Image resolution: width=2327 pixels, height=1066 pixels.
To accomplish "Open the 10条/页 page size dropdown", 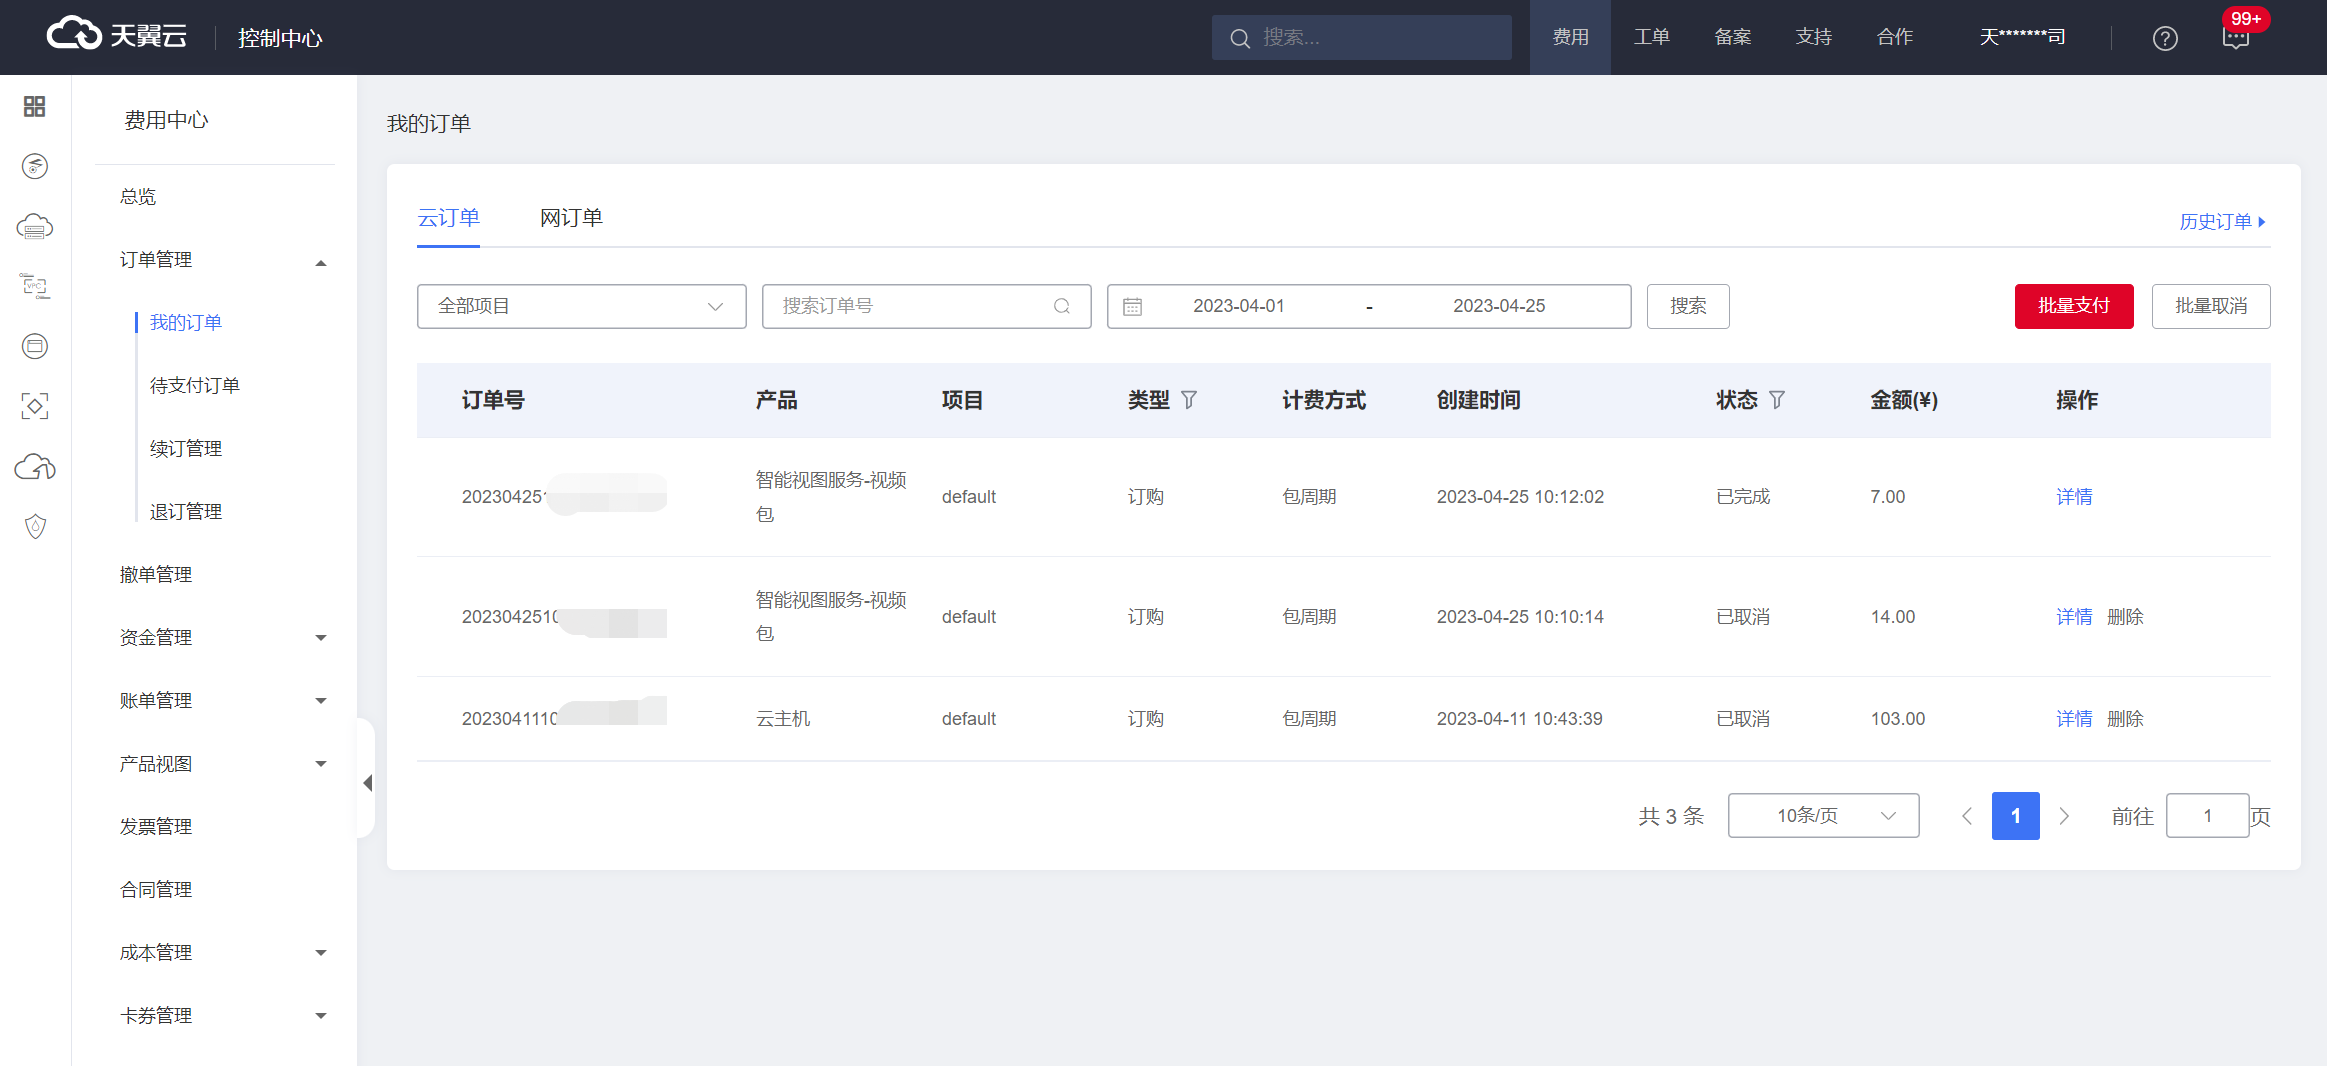I will pyautogui.click(x=1823, y=816).
